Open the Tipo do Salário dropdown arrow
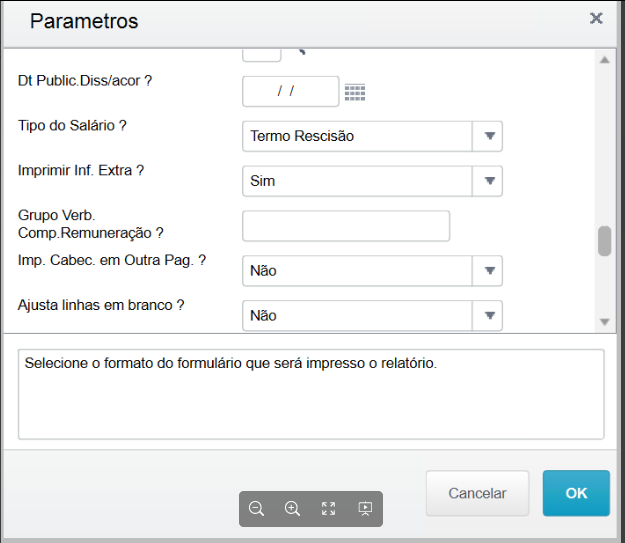The width and height of the screenshot is (625, 543). 489,136
